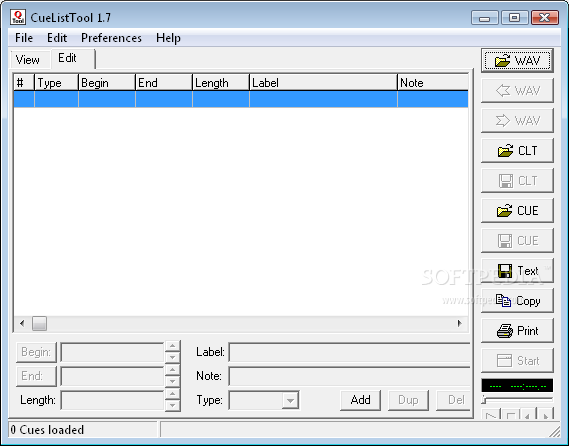Click the green time counter display
This screenshot has width=569, height=446.
(517, 385)
